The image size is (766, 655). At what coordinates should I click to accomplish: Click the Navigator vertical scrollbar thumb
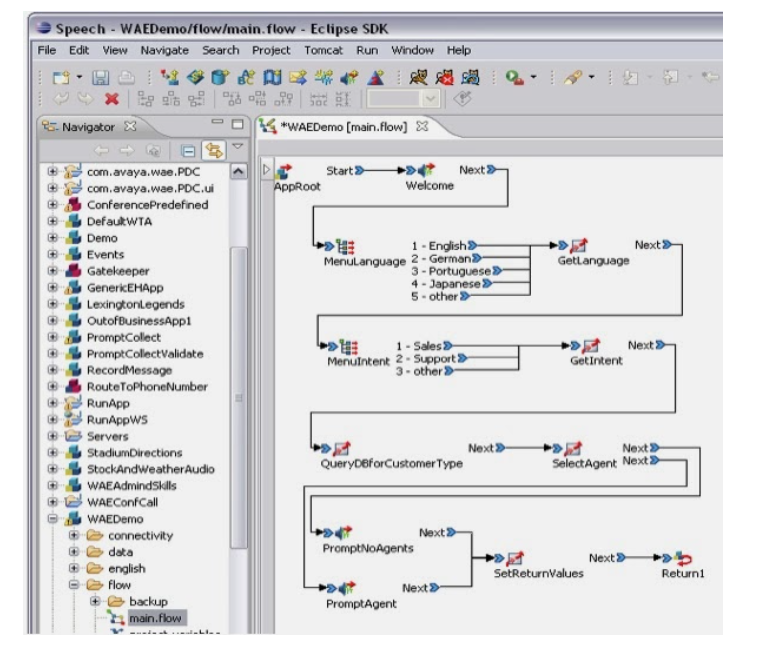pos(239,400)
